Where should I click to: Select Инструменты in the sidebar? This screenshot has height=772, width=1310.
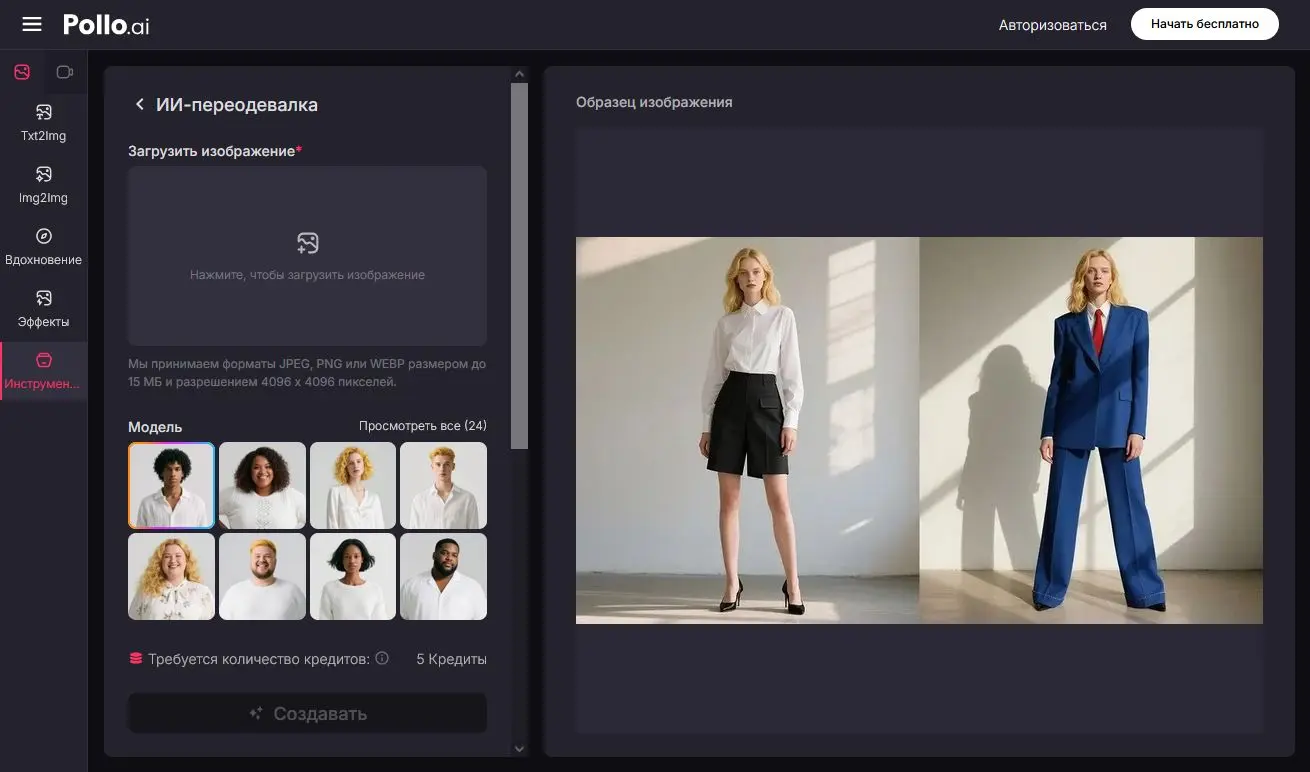coord(43,371)
